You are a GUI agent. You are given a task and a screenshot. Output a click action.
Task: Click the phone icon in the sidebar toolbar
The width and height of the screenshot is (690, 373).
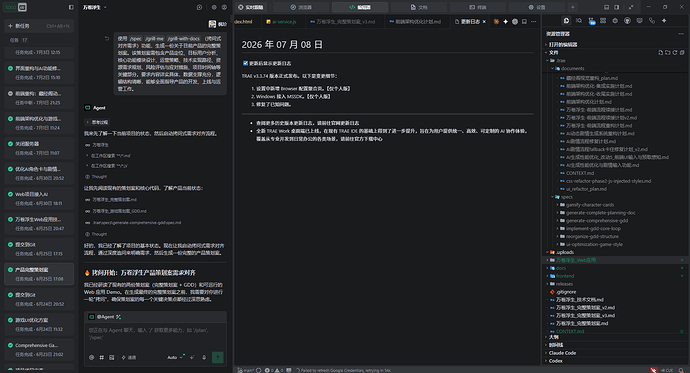pos(652,21)
